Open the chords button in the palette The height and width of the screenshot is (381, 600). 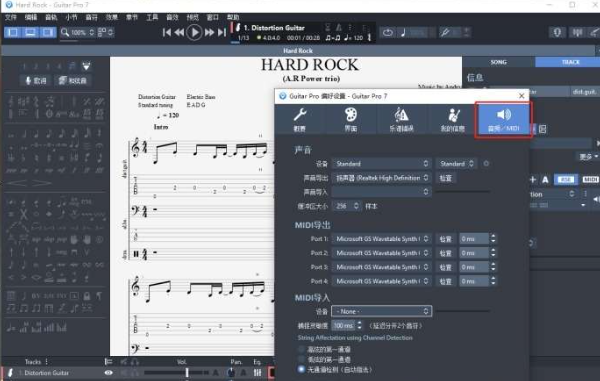(x=72, y=80)
